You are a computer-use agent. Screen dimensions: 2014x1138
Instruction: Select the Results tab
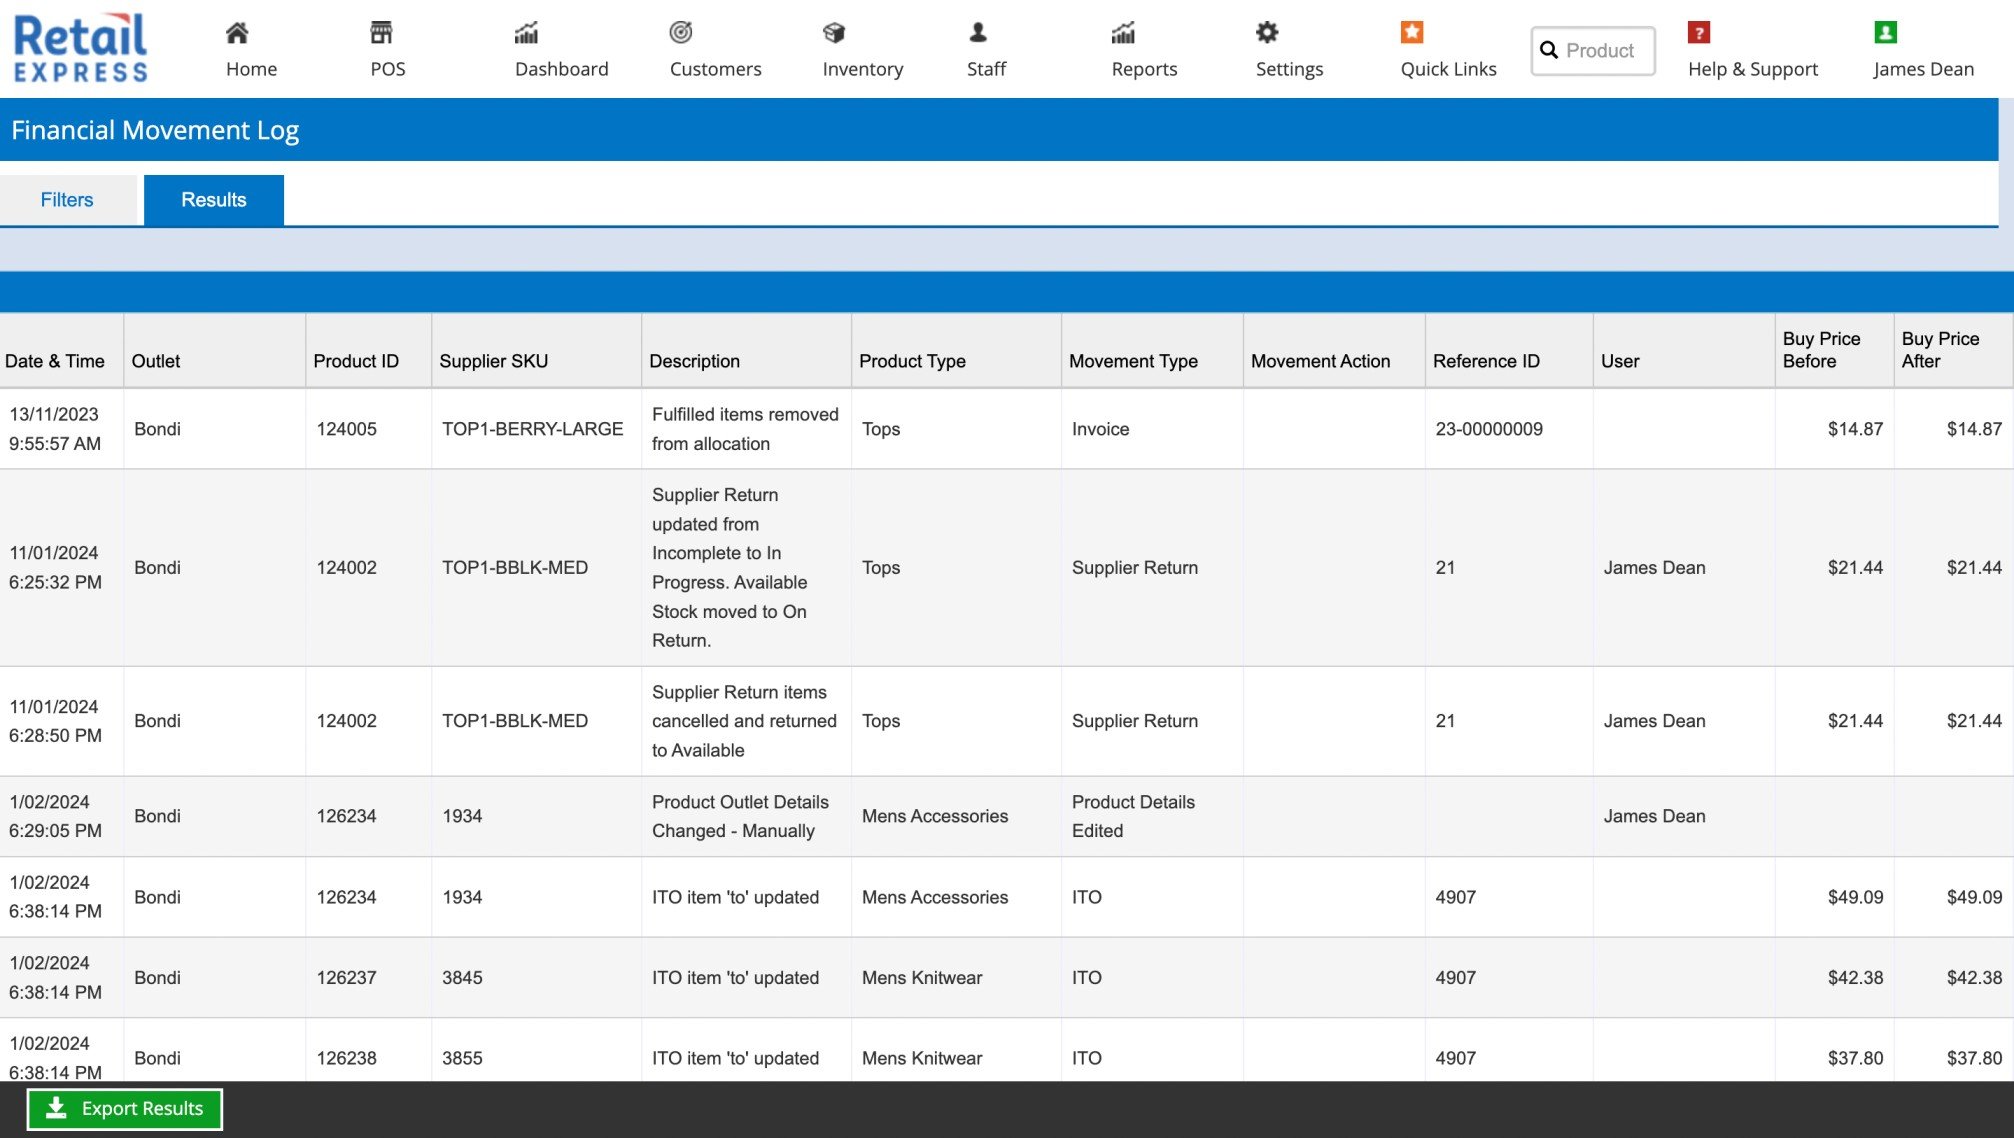click(214, 200)
